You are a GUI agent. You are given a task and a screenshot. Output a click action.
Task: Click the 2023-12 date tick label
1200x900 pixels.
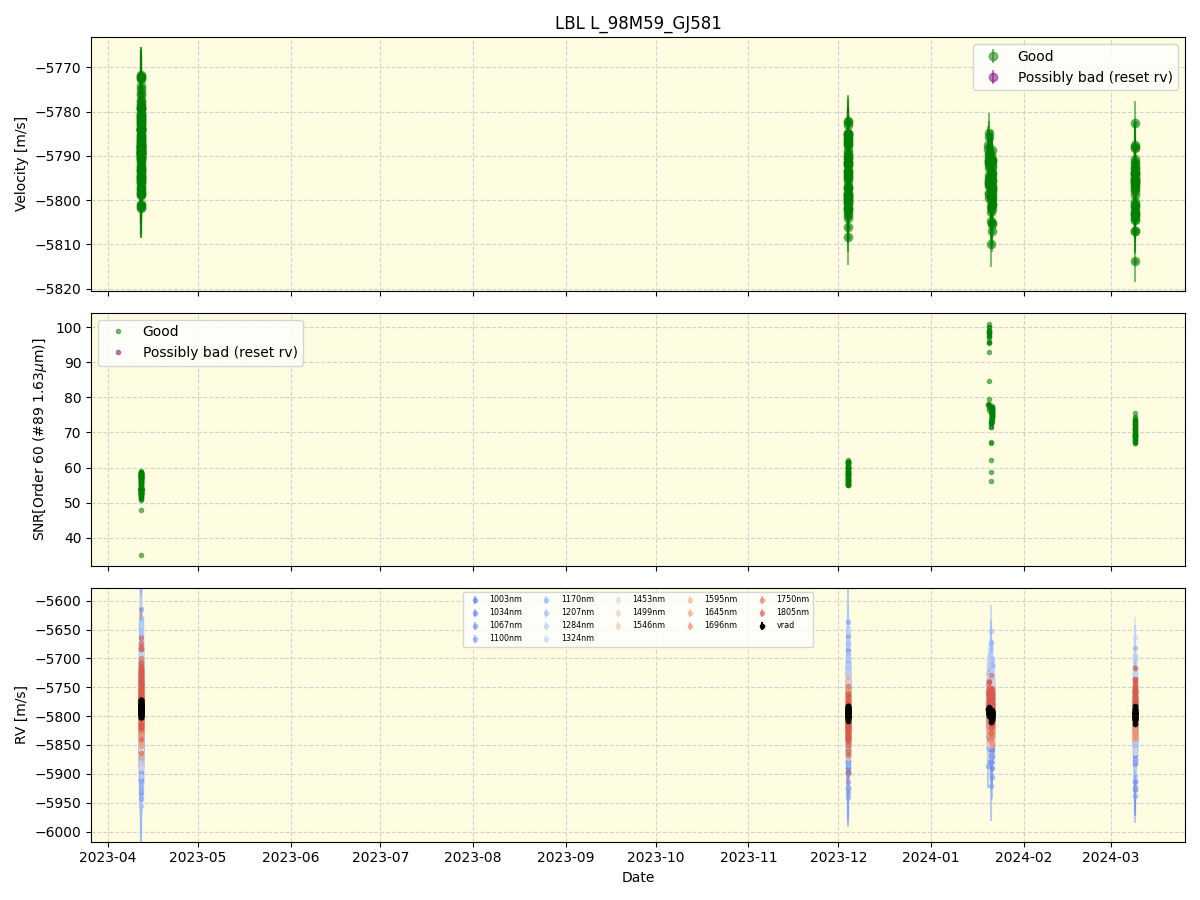(839, 857)
